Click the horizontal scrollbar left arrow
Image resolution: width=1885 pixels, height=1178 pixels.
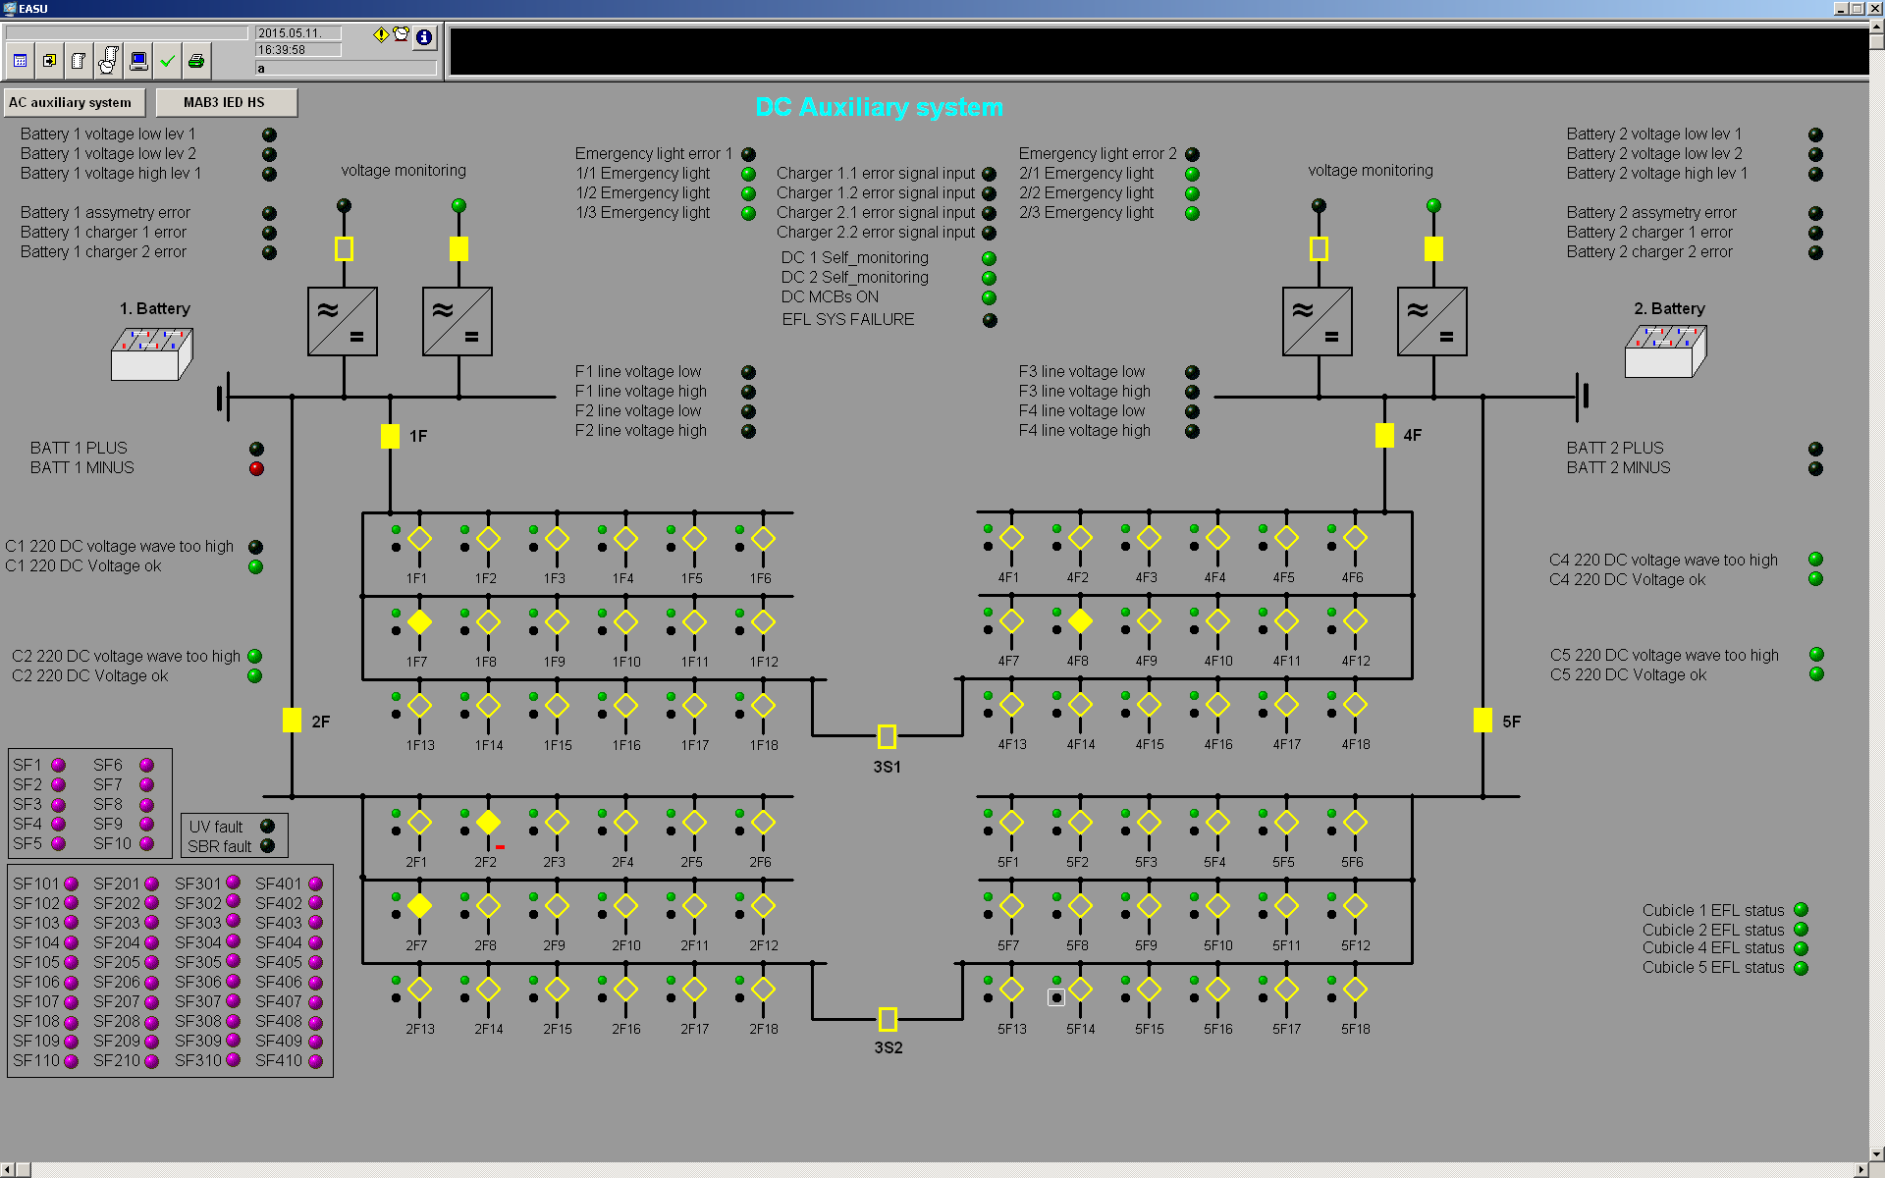pos(8,1170)
